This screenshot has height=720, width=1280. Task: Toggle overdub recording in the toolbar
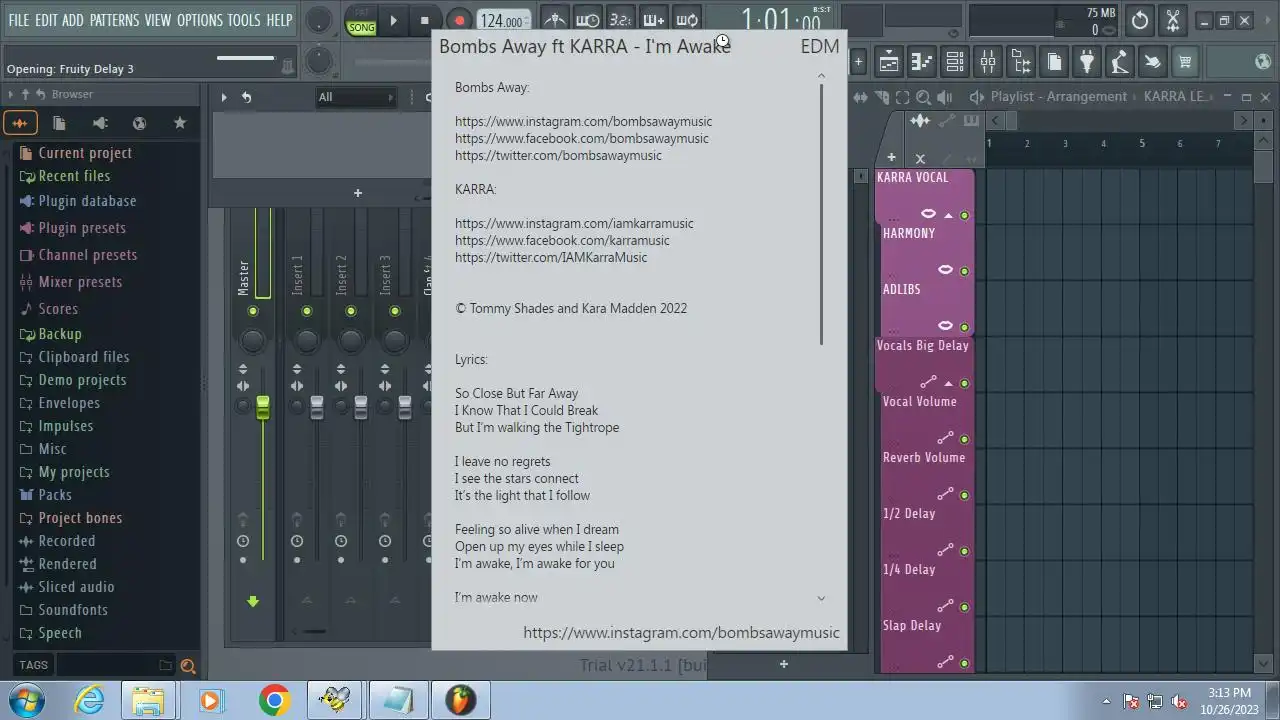tap(653, 20)
